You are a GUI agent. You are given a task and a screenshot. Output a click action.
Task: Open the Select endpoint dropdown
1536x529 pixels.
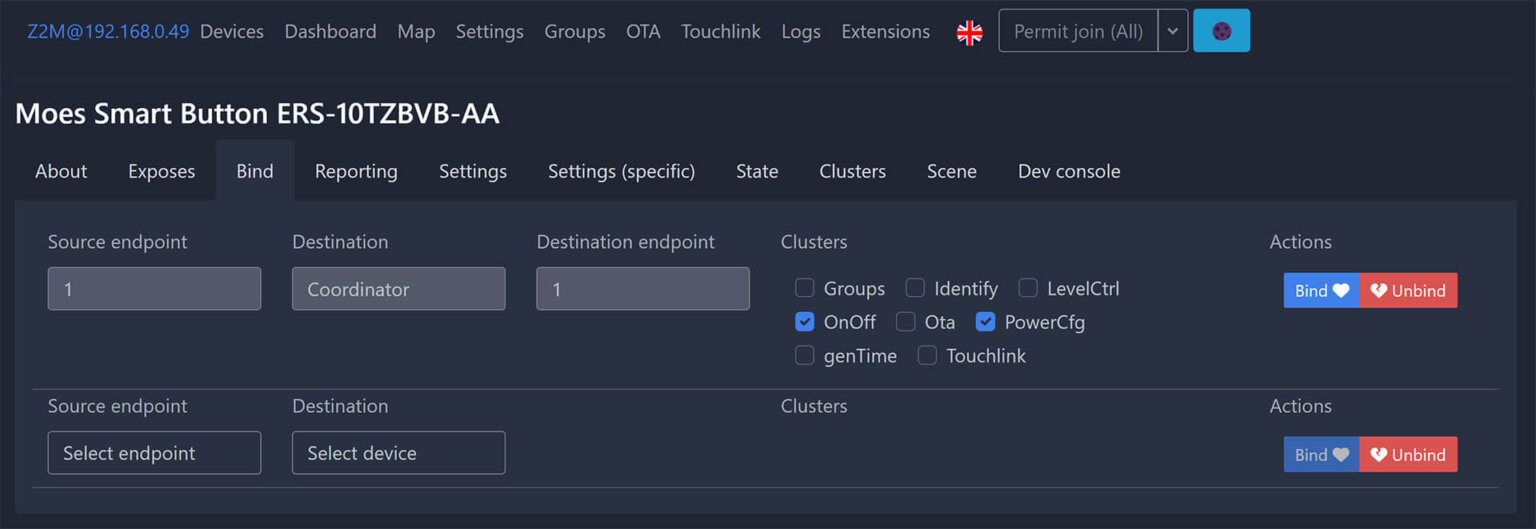coord(154,453)
